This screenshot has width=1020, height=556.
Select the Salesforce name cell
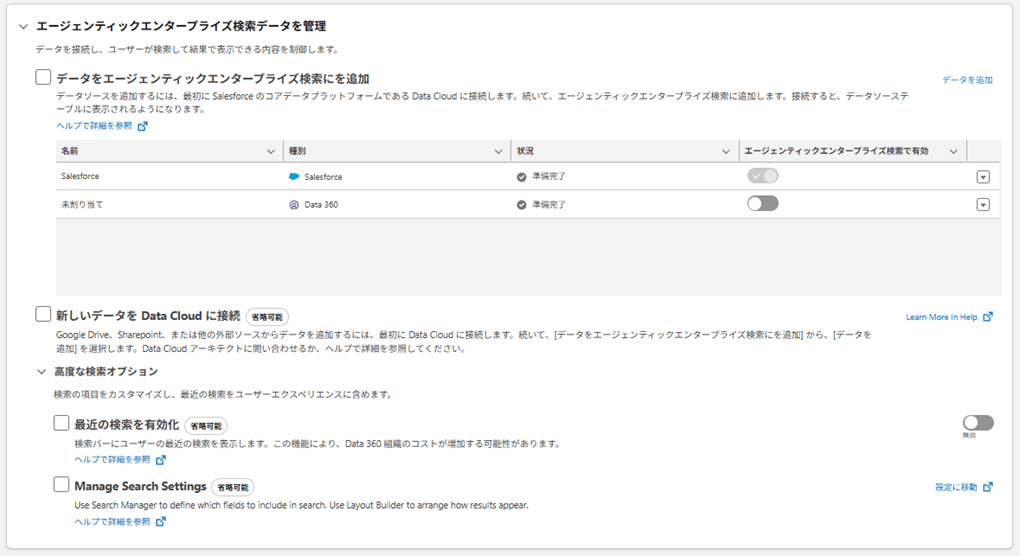point(80,176)
